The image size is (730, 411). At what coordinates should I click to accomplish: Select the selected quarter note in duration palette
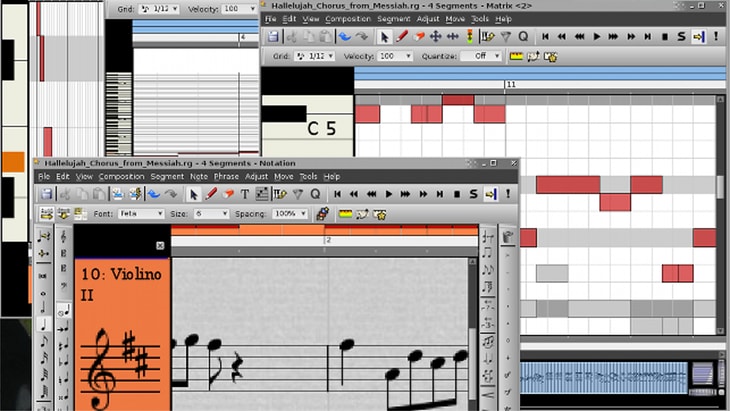point(43,324)
